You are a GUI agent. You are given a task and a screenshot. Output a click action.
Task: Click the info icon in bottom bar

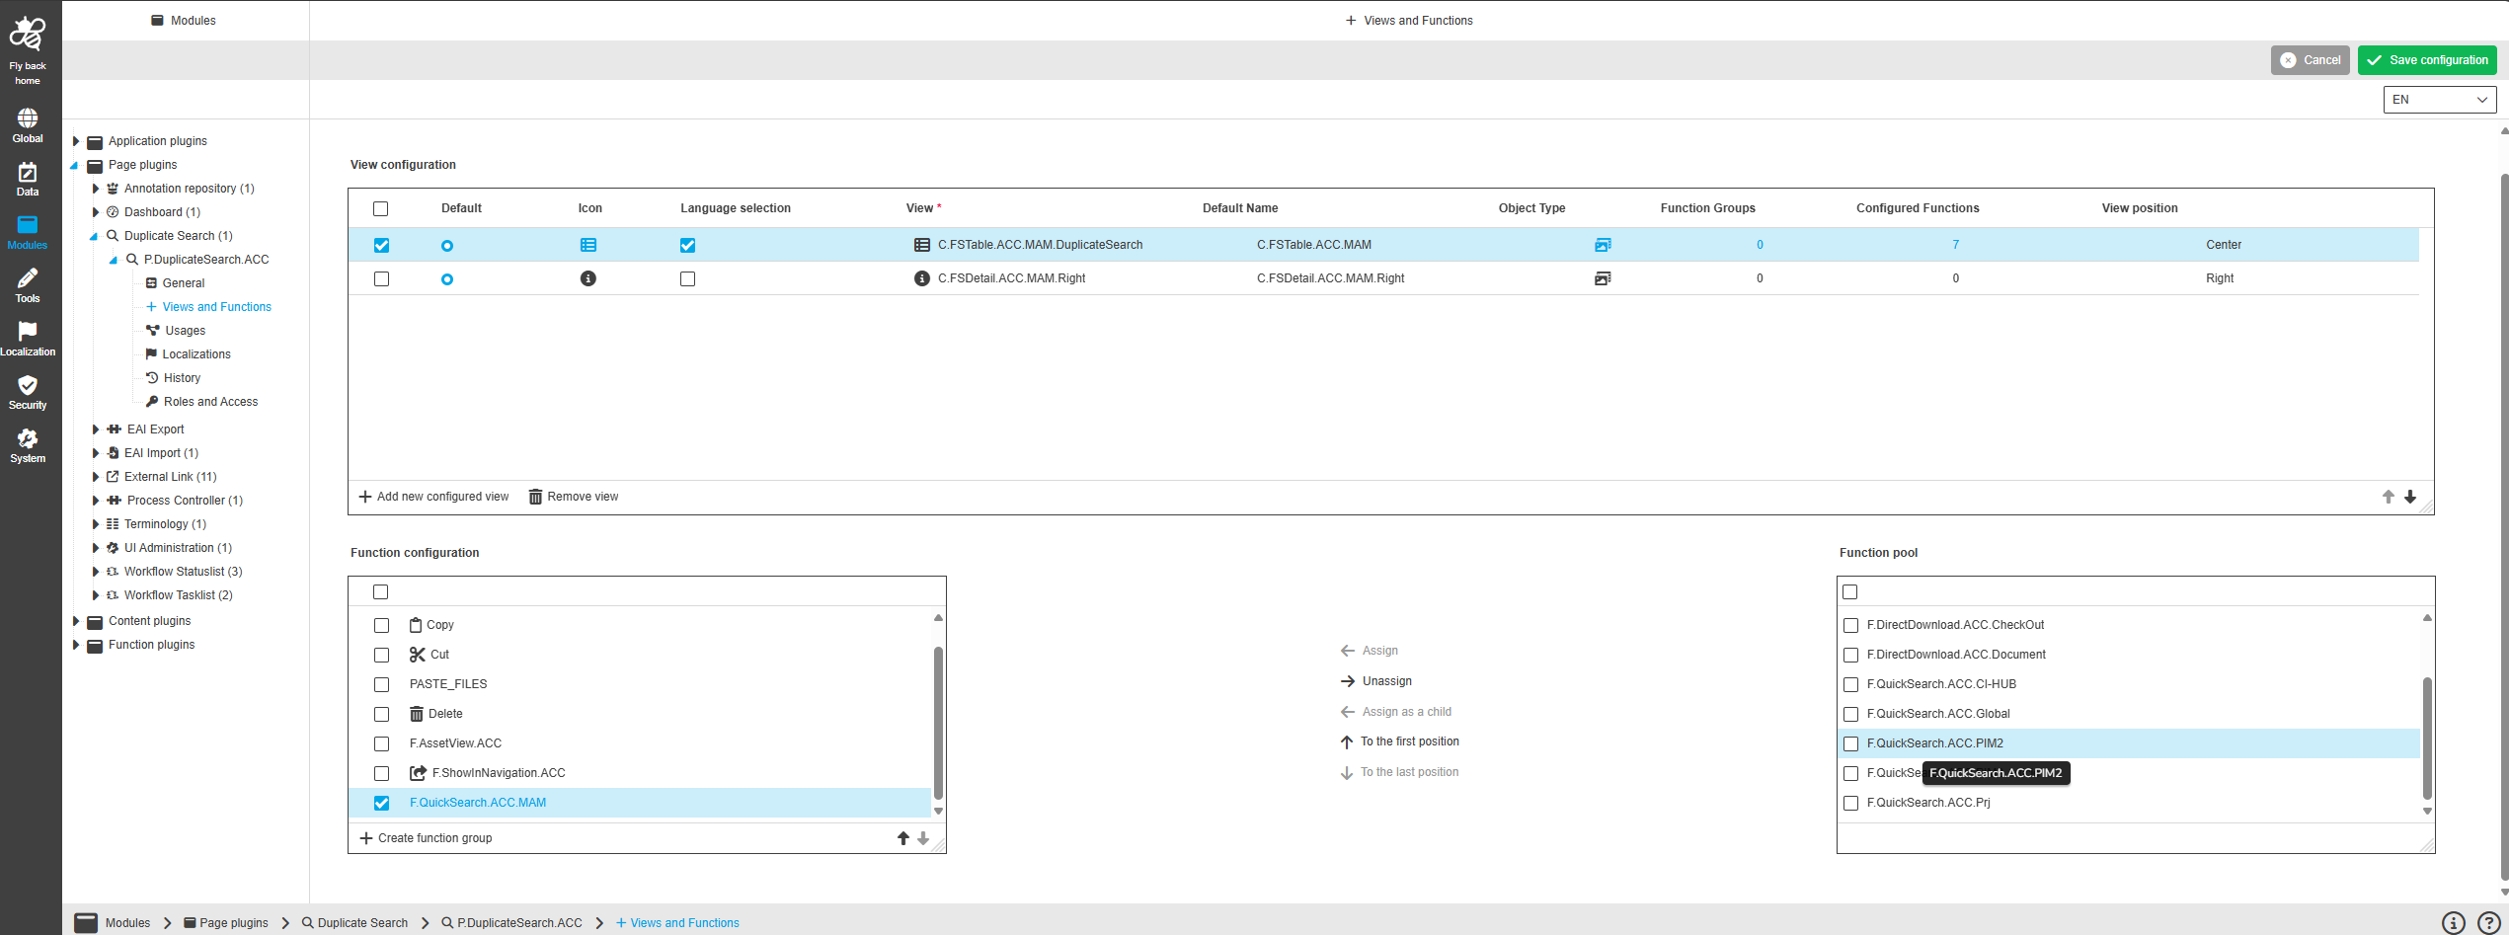[x=2453, y=923]
